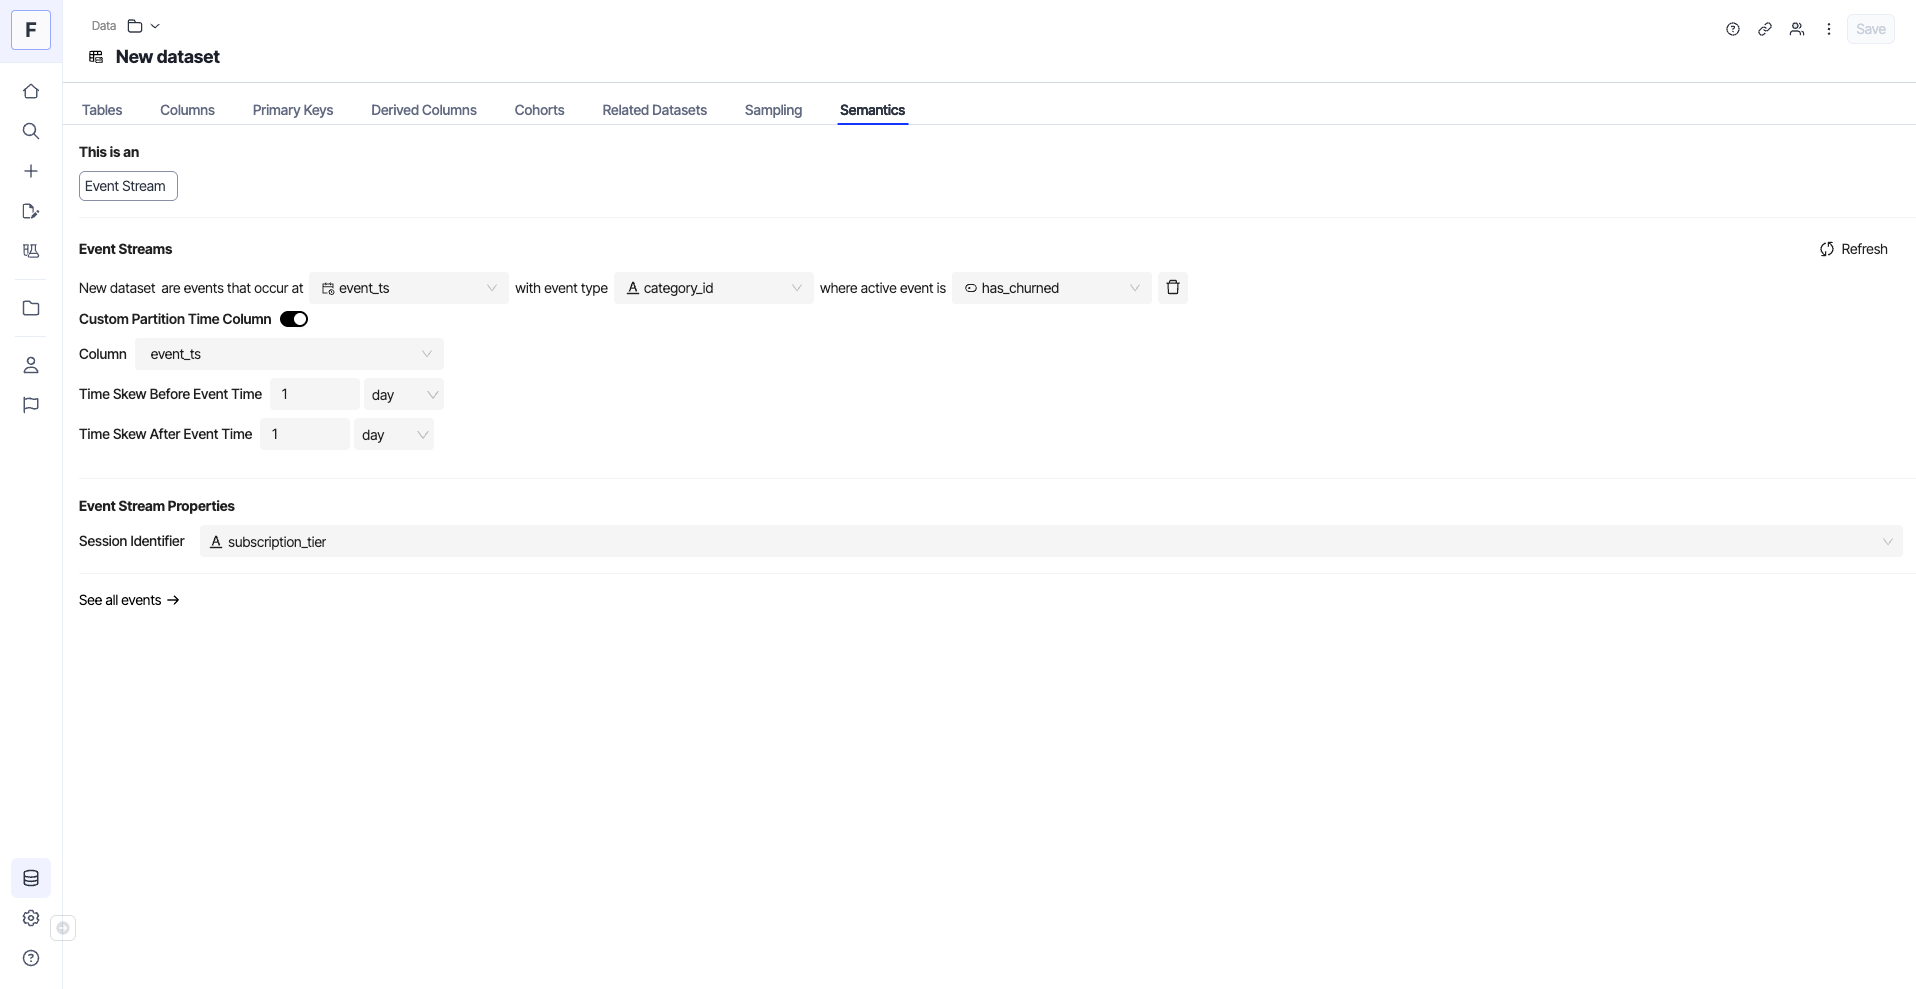
Task: Follow the See all events link
Action: 129,600
